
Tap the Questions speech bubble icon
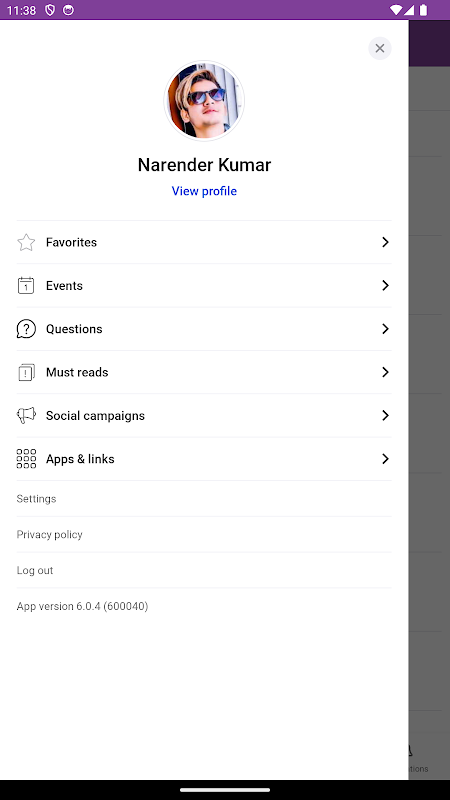coord(26,329)
